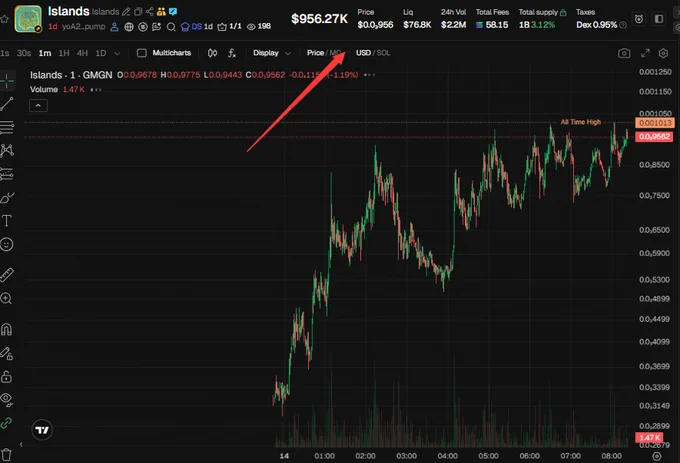Switch to the 1s timeframe

5,53
